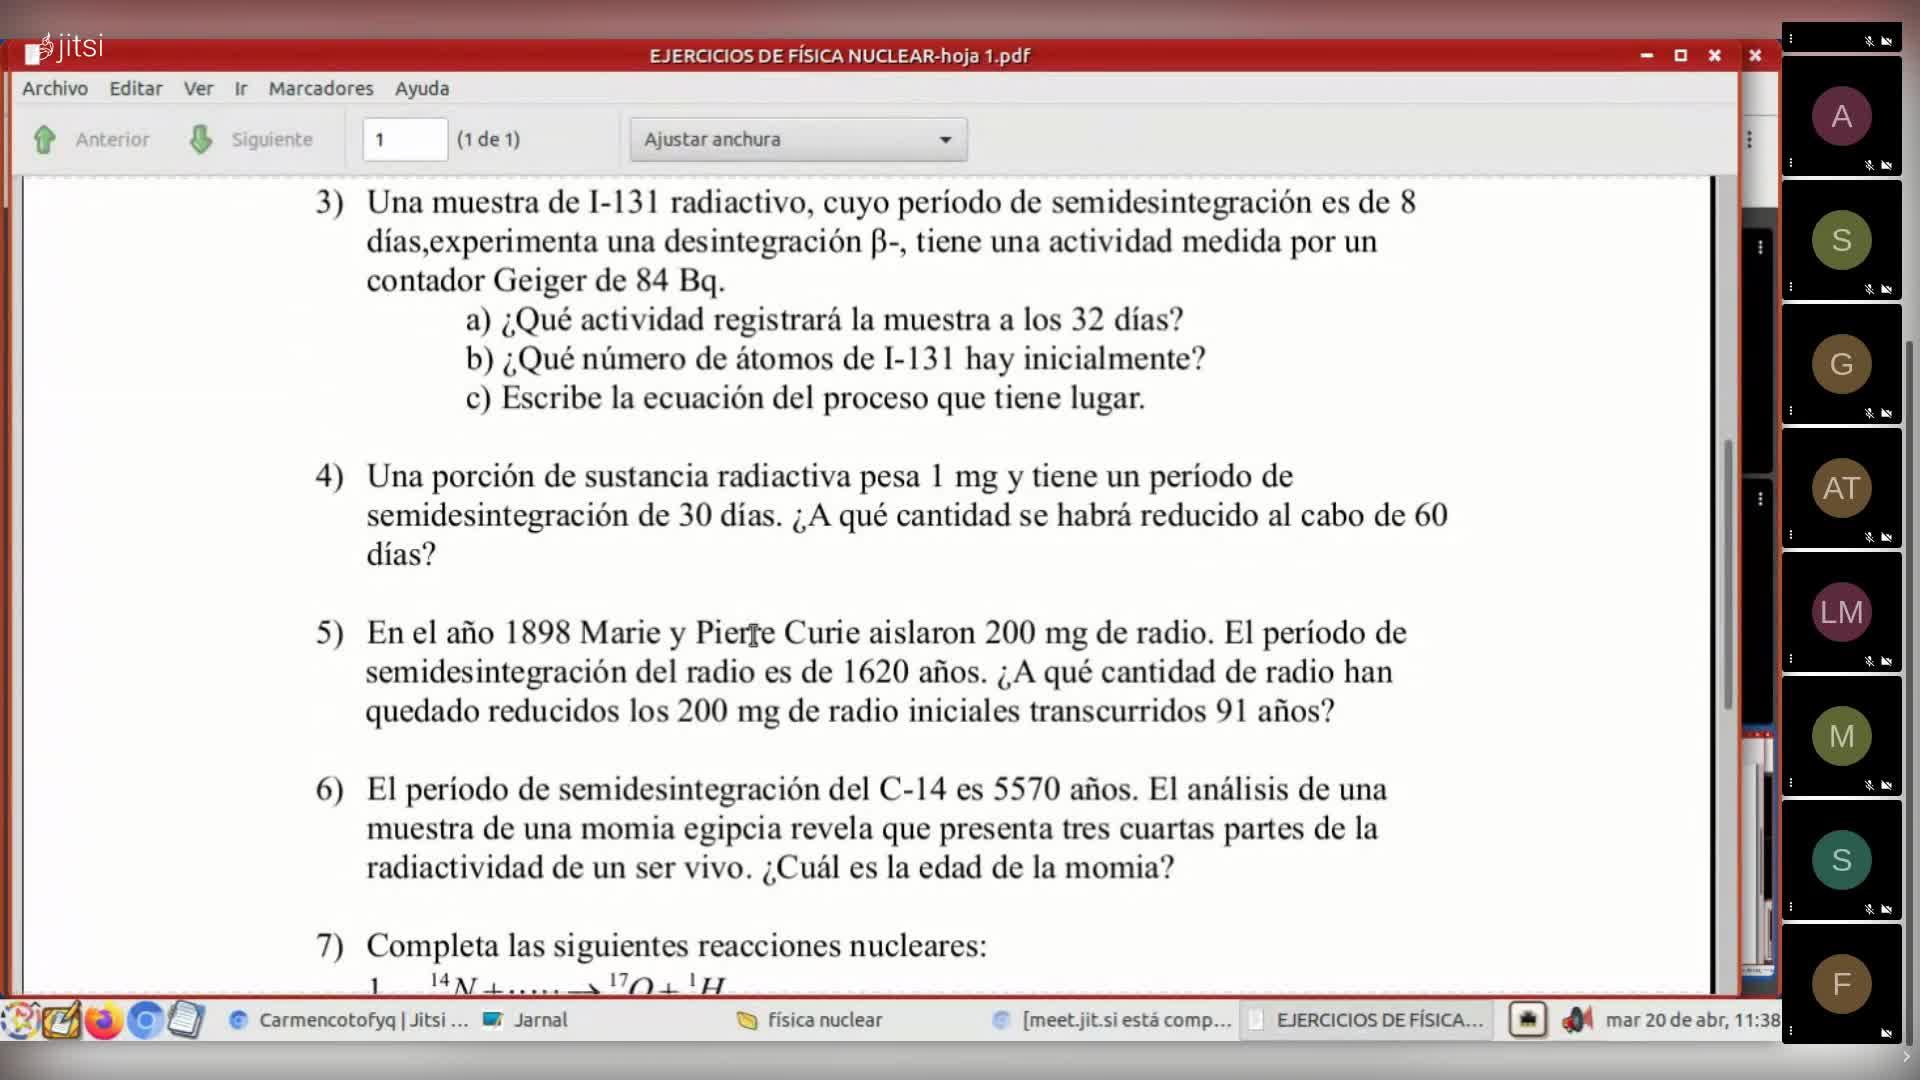
Task: Open the Marcadores menu
Action: 320,88
